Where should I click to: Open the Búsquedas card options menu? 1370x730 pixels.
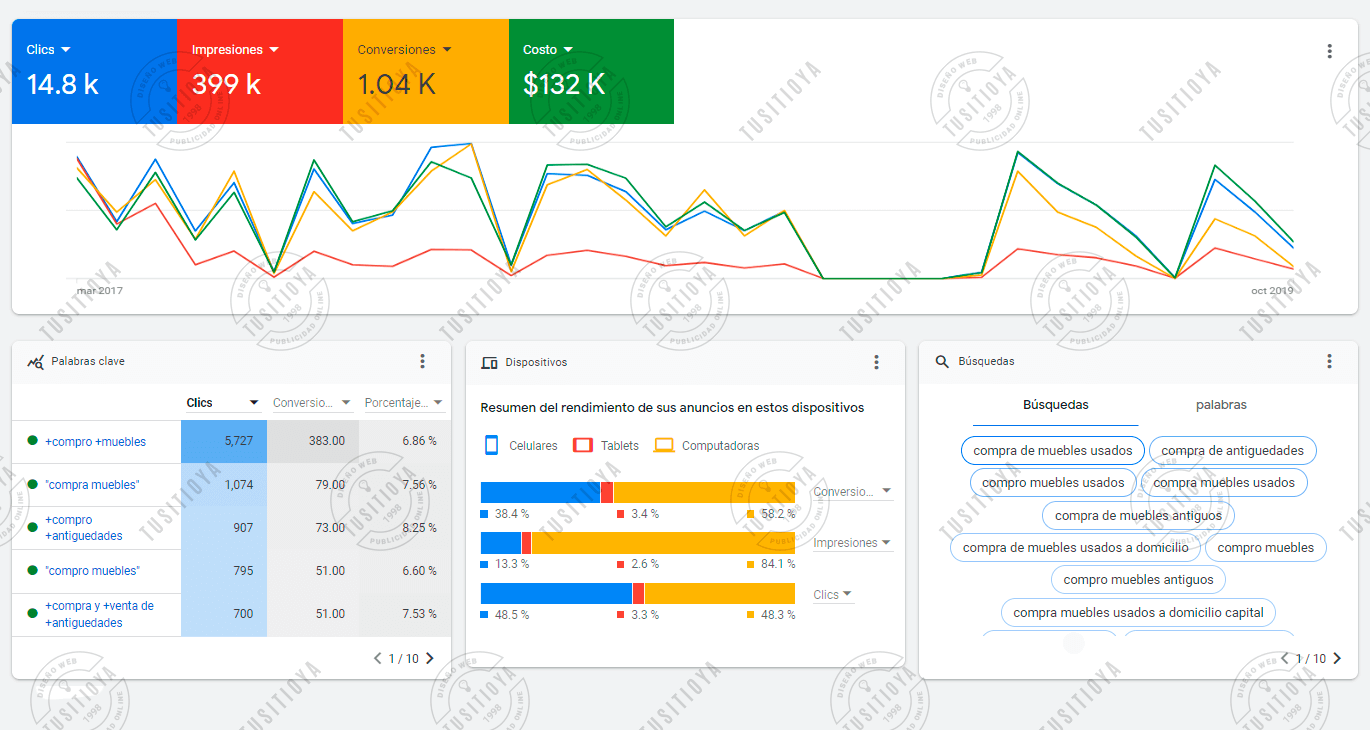point(1329,361)
